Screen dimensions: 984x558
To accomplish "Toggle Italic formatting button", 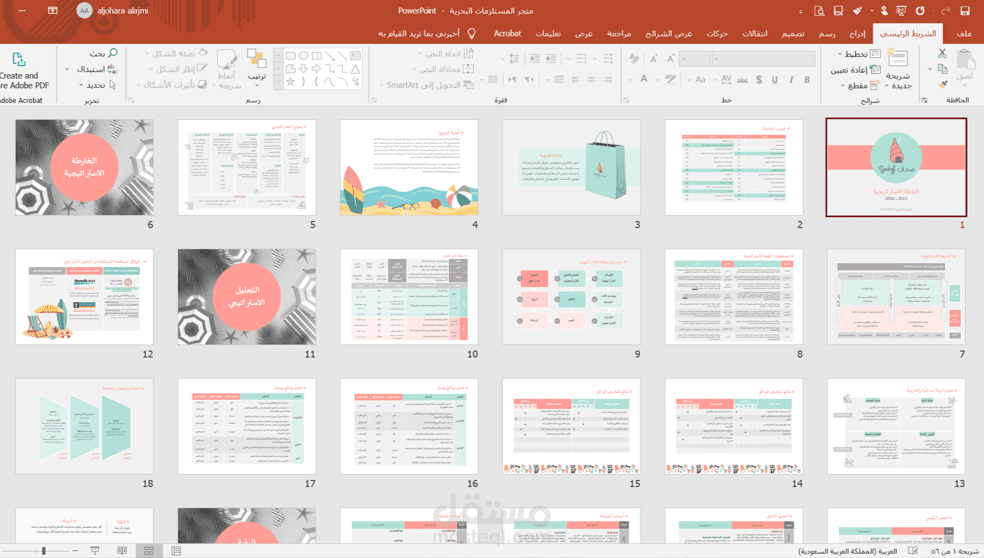I will tap(791, 80).
